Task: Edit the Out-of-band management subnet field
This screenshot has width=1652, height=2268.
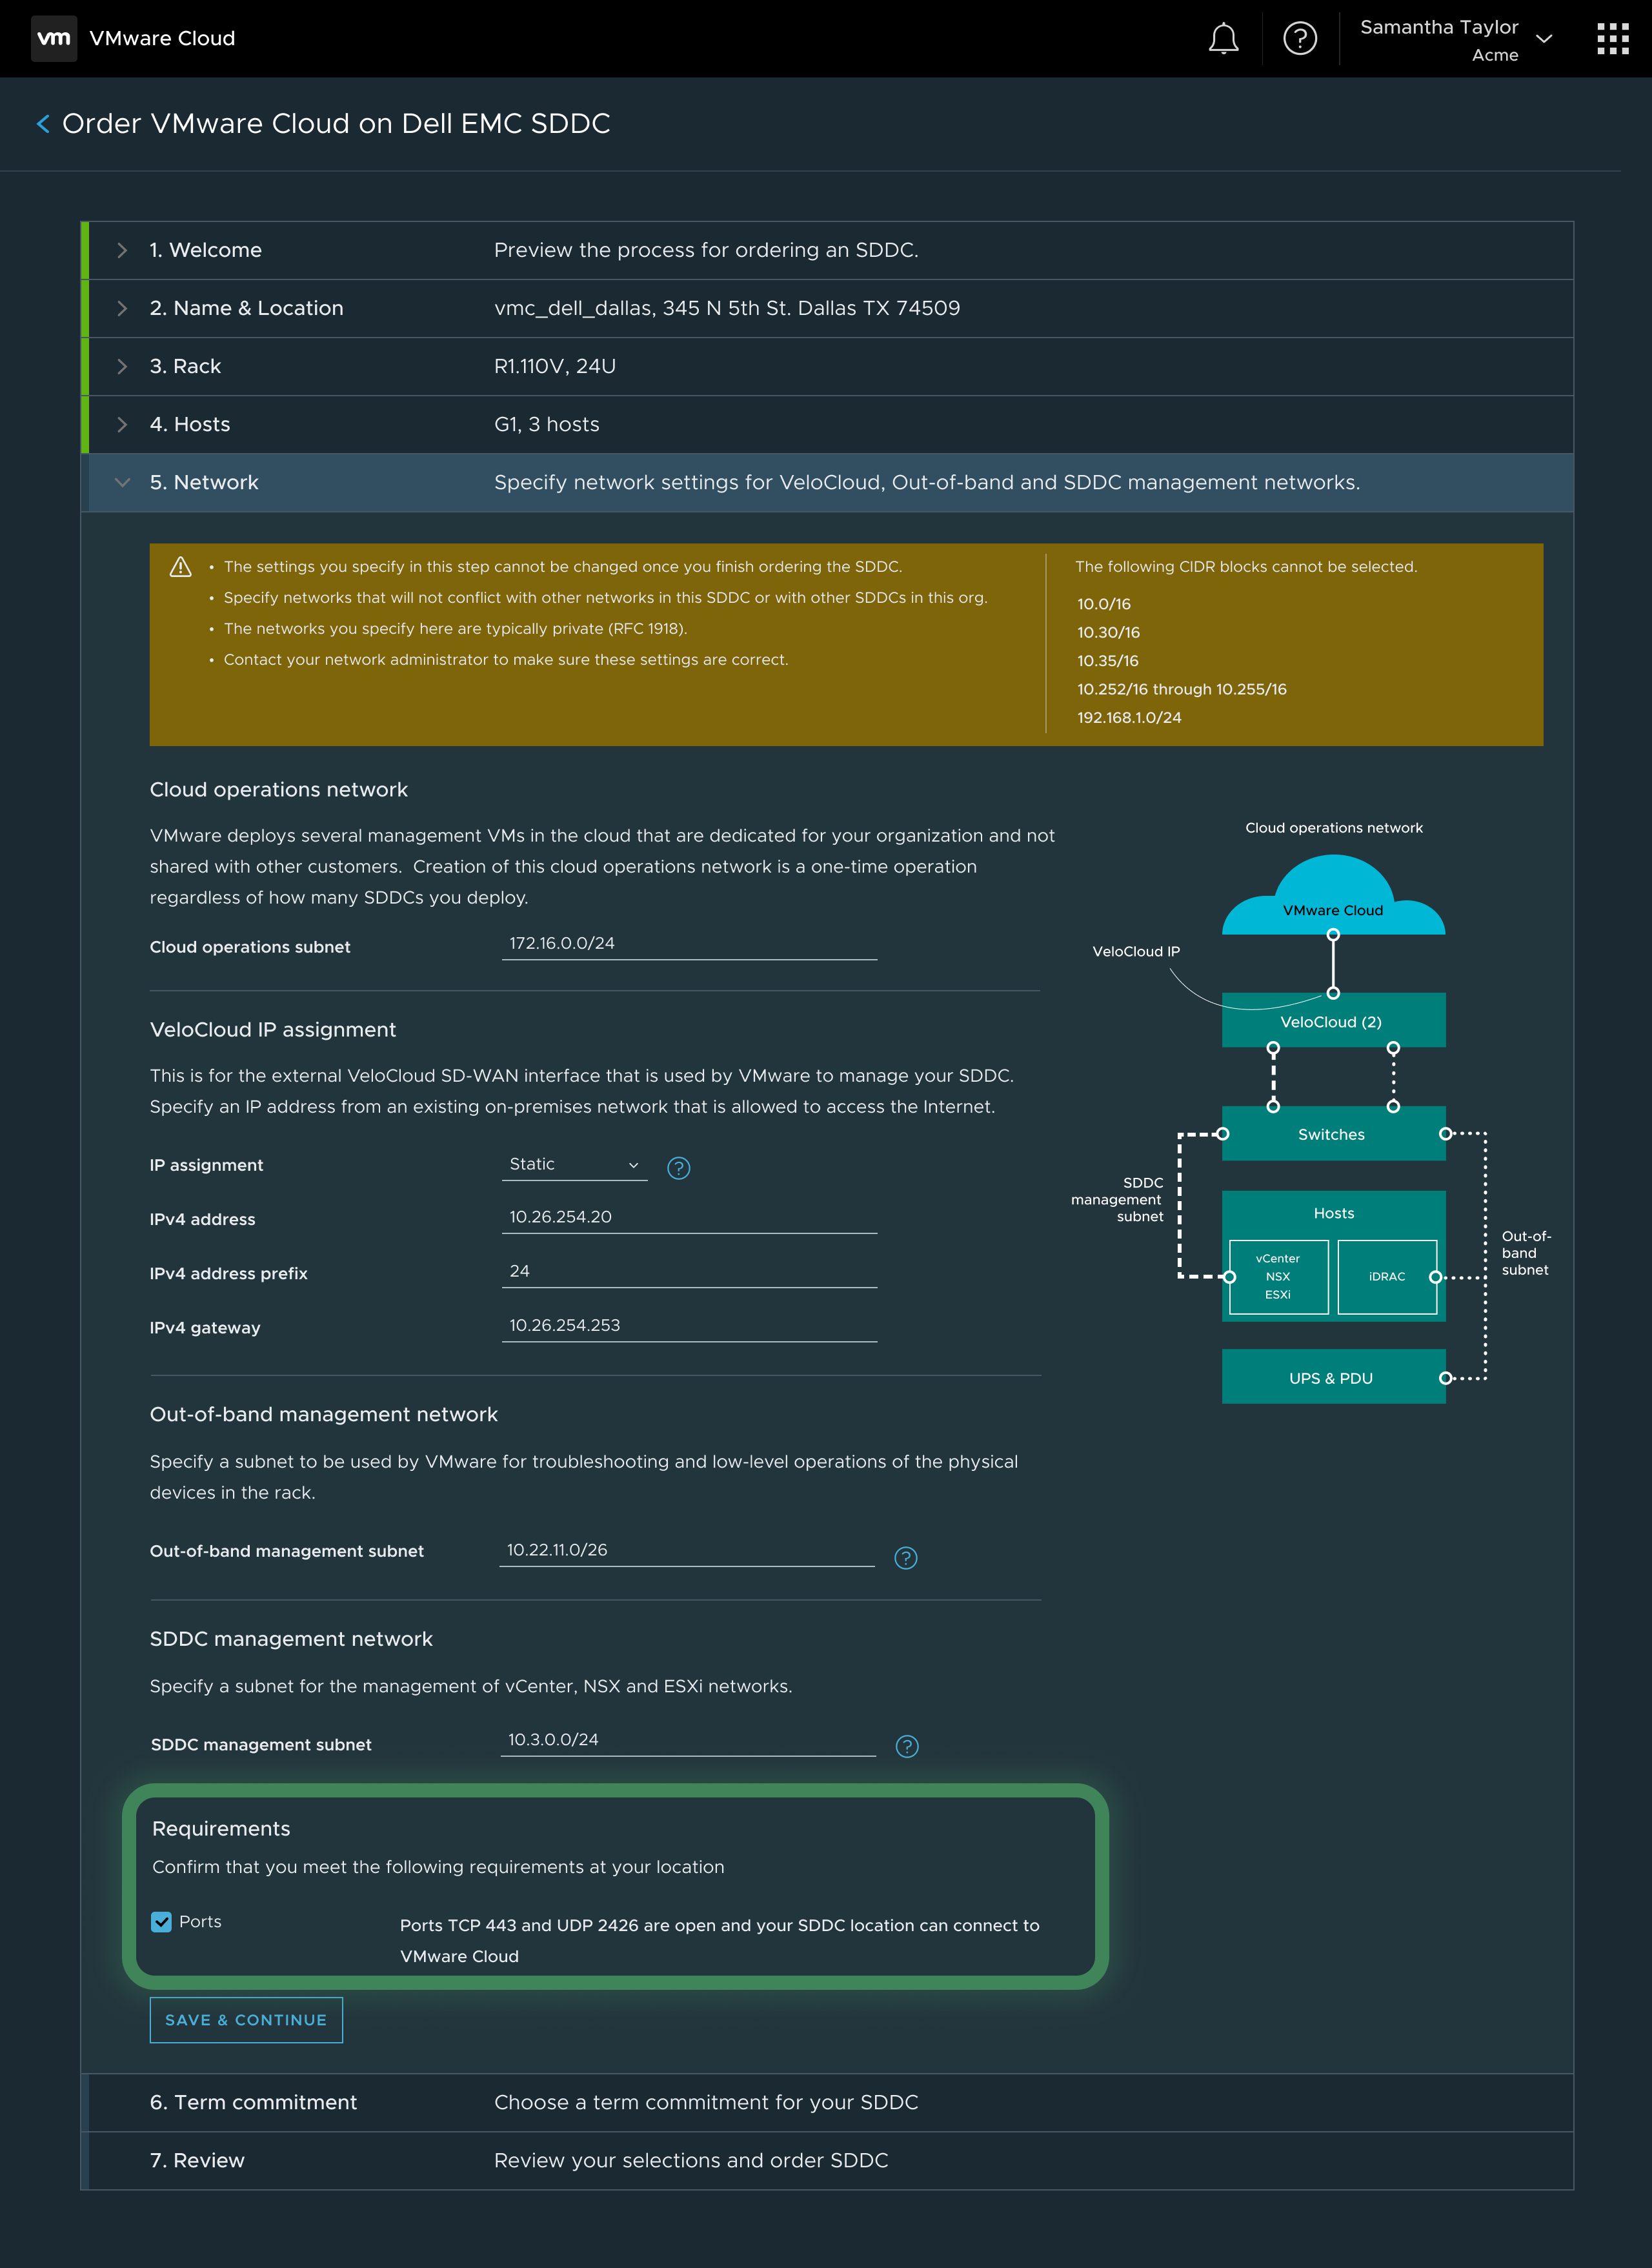Action: 687,1550
